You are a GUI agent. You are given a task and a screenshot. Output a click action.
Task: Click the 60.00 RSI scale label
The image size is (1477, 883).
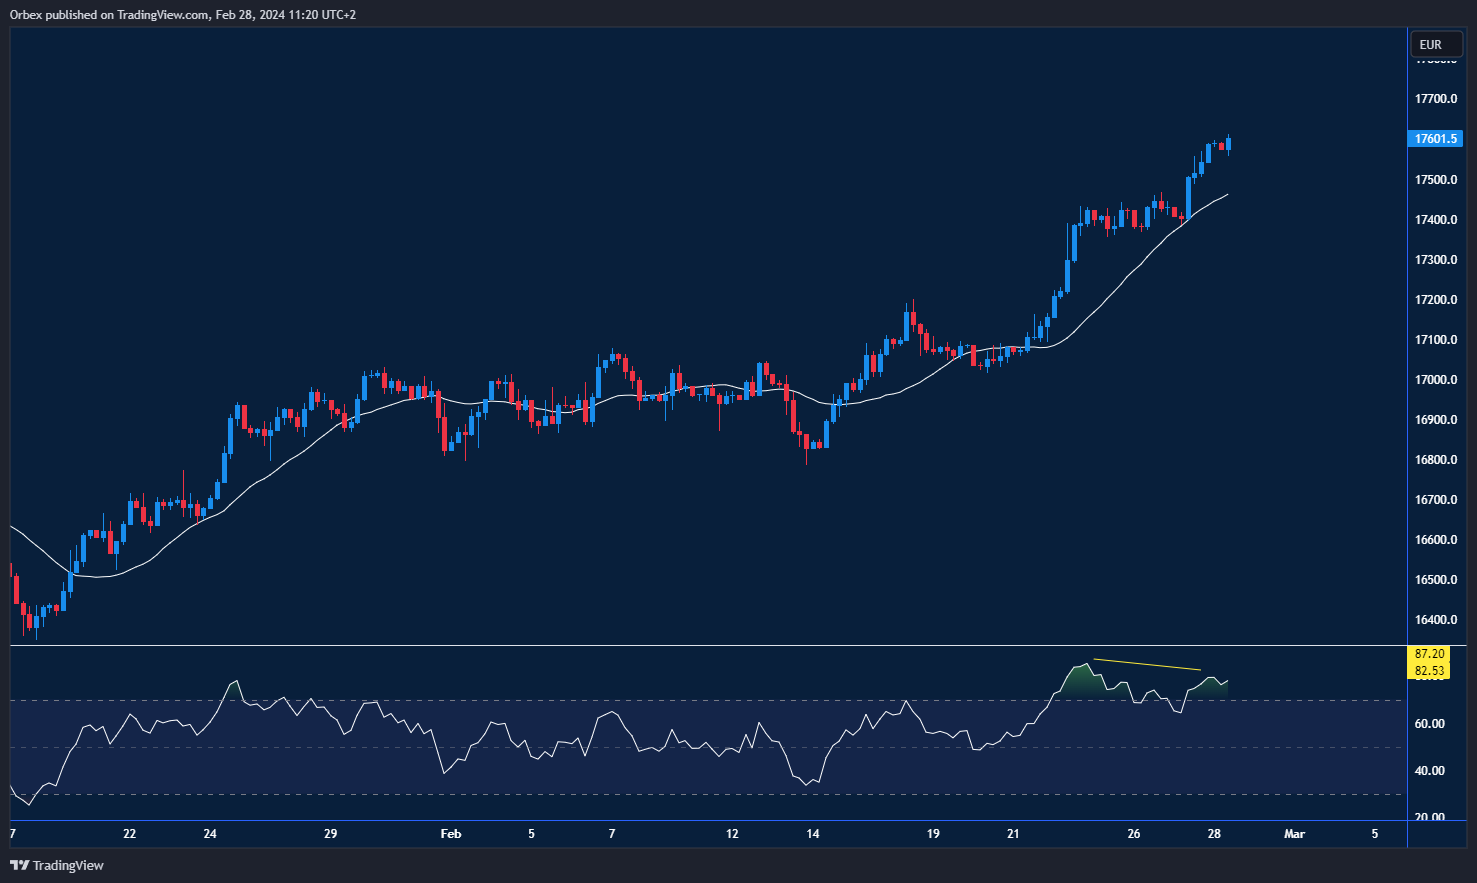1430,724
